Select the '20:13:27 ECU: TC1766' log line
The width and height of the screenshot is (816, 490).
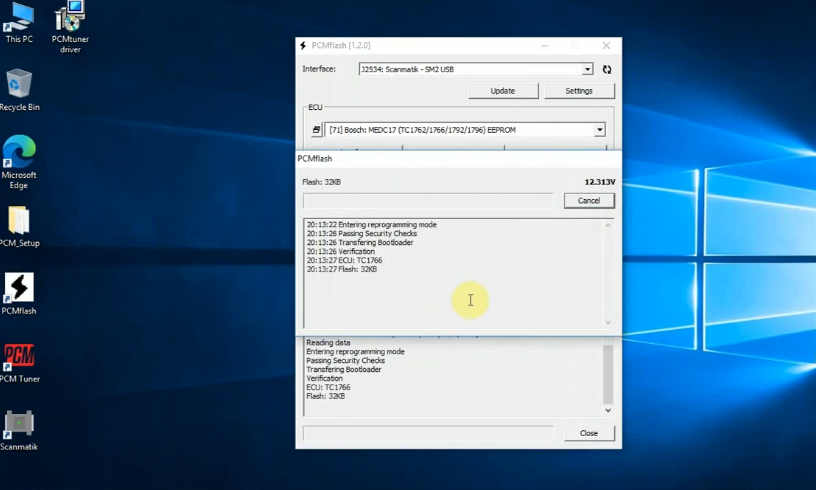(344, 260)
